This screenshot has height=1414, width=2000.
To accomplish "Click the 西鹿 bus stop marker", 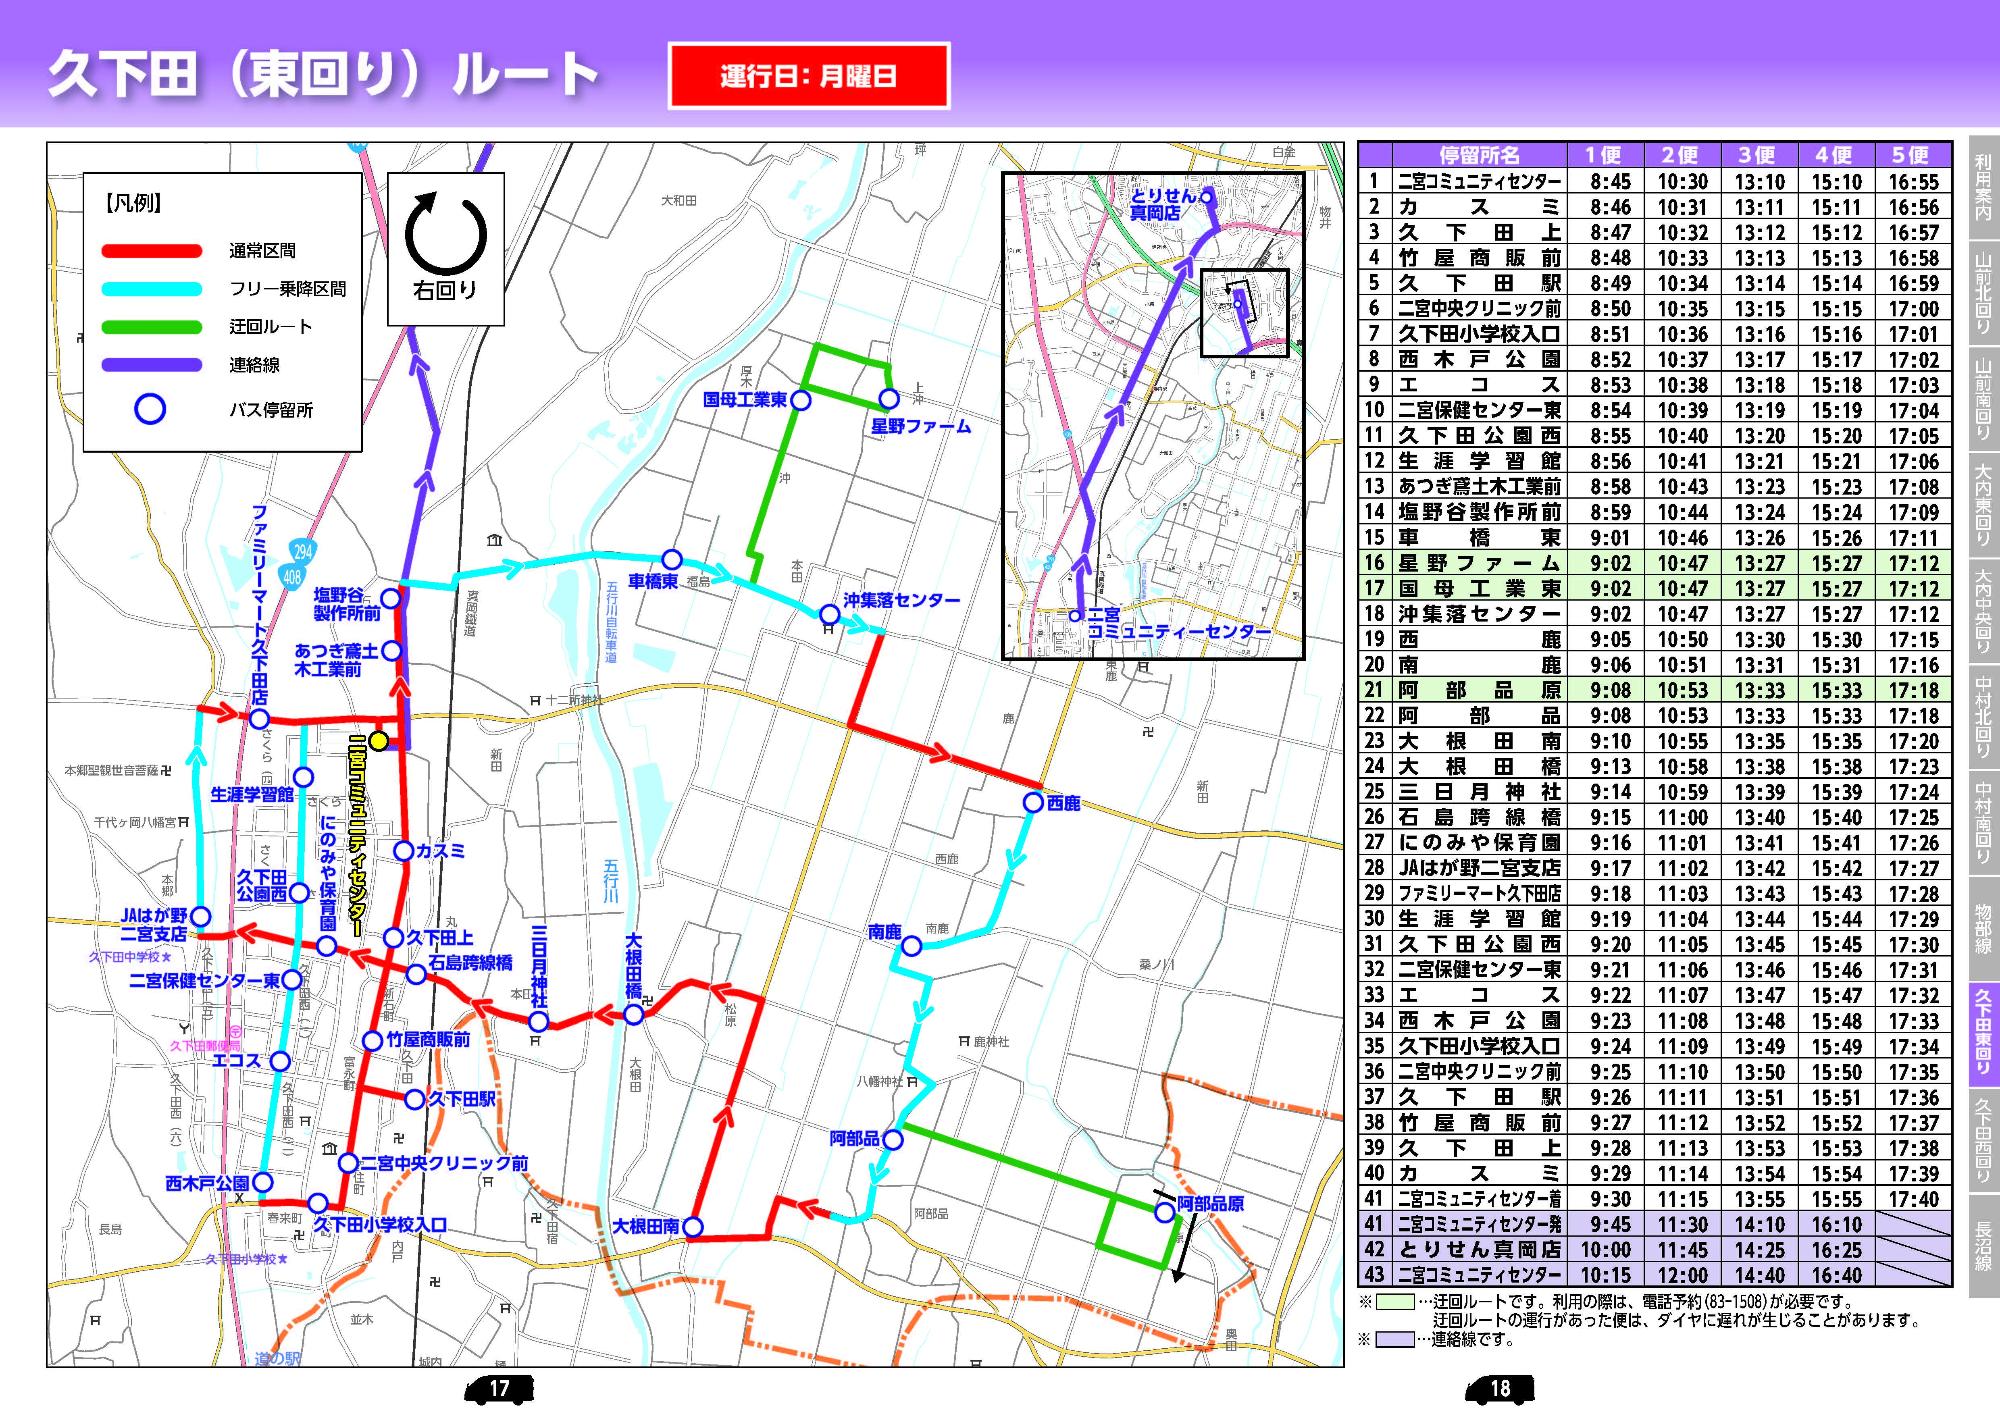I will click(1033, 803).
